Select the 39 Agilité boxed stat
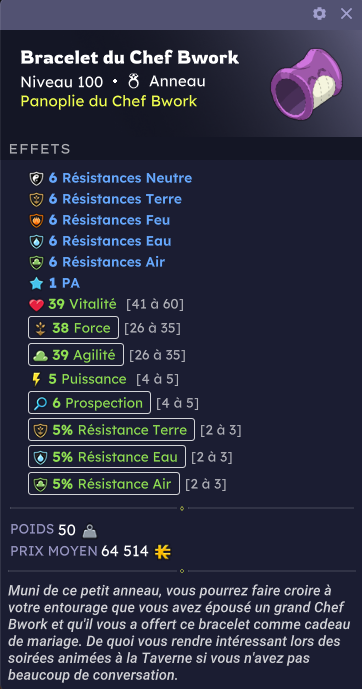The image size is (362, 689). point(76,355)
